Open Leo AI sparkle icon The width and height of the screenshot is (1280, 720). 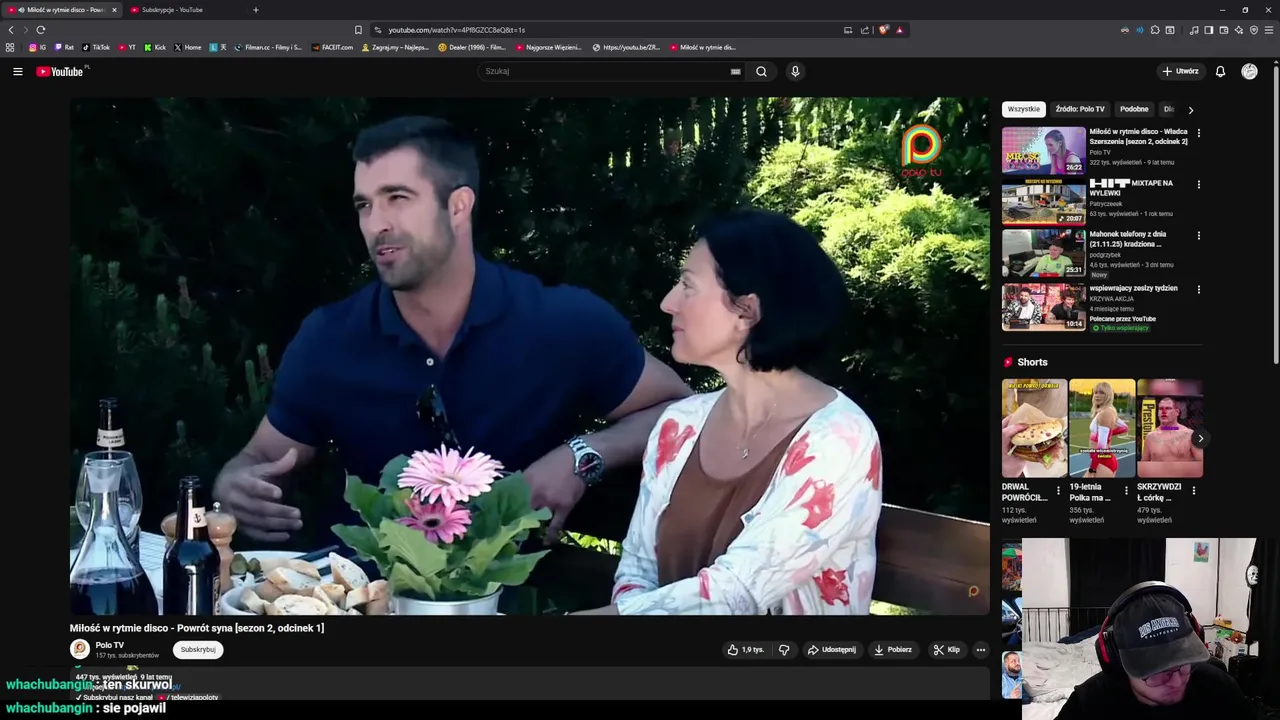1239,30
